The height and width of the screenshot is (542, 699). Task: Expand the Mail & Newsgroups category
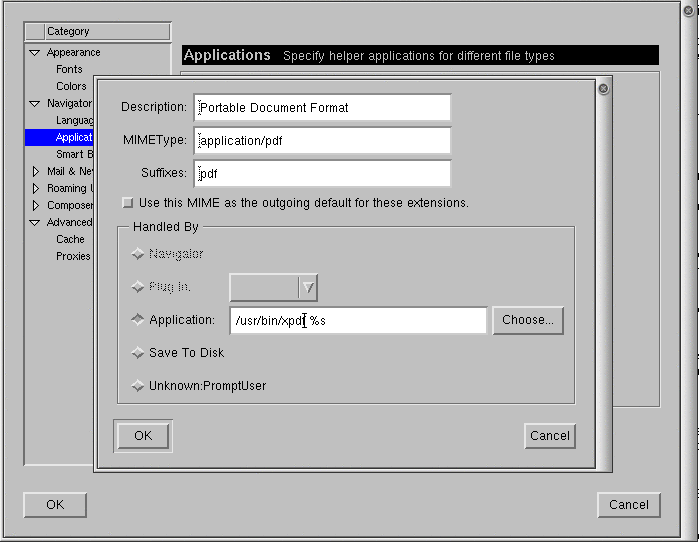point(35,172)
